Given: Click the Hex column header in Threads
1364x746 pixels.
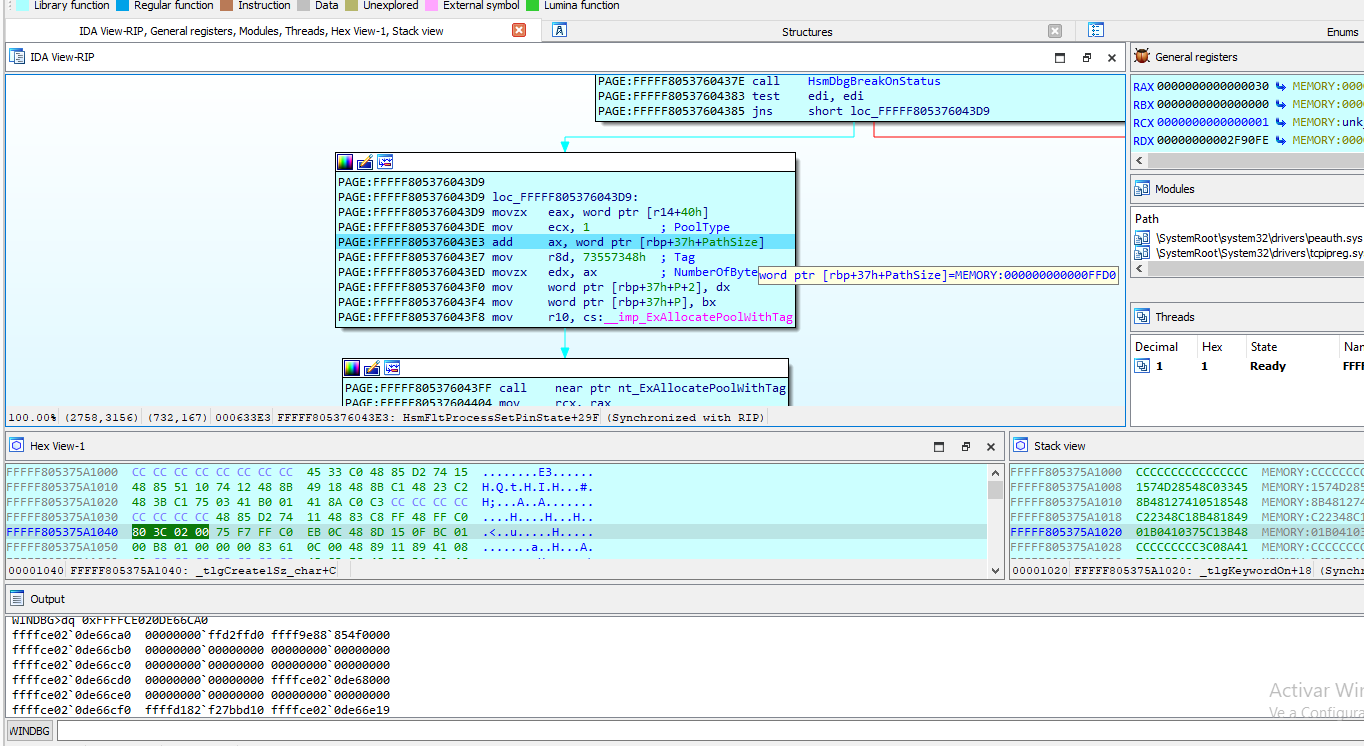Looking at the screenshot, I should coord(1212,346).
